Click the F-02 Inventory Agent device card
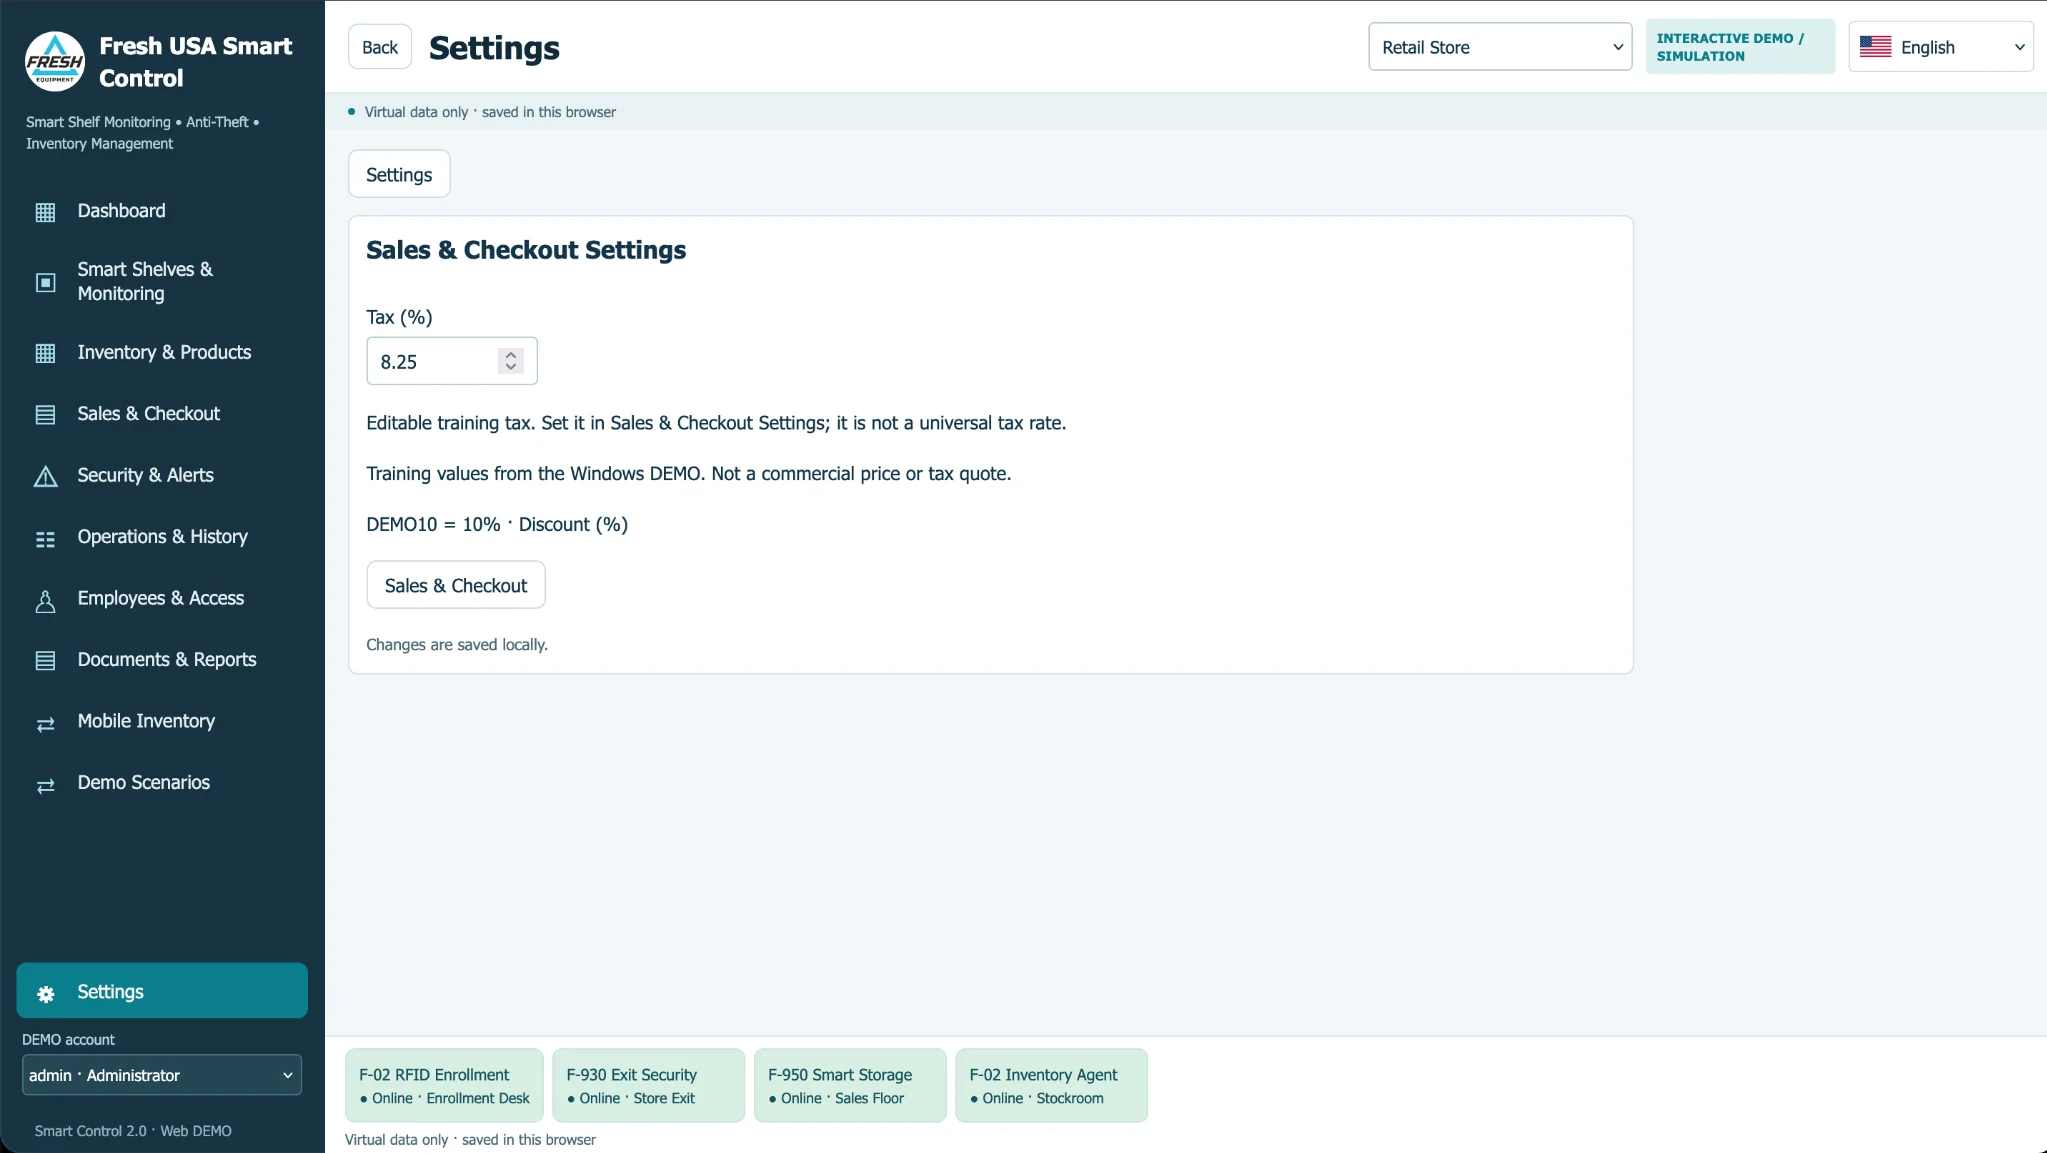This screenshot has width=2047, height=1153. [1051, 1085]
